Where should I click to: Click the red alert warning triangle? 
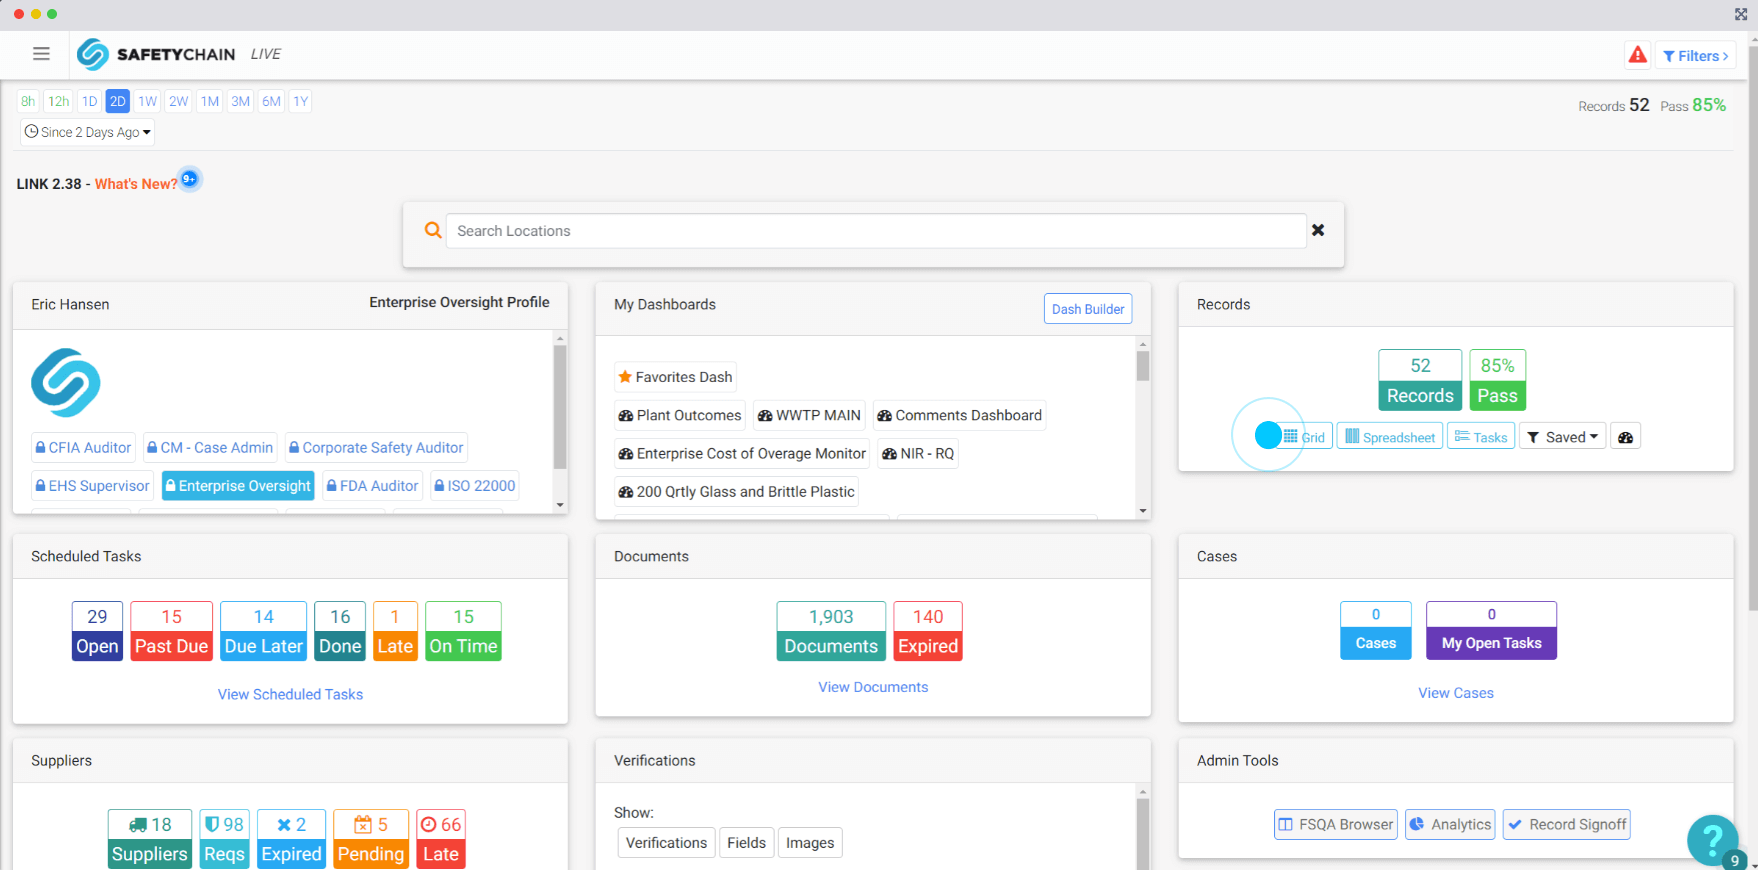point(1637,55)
